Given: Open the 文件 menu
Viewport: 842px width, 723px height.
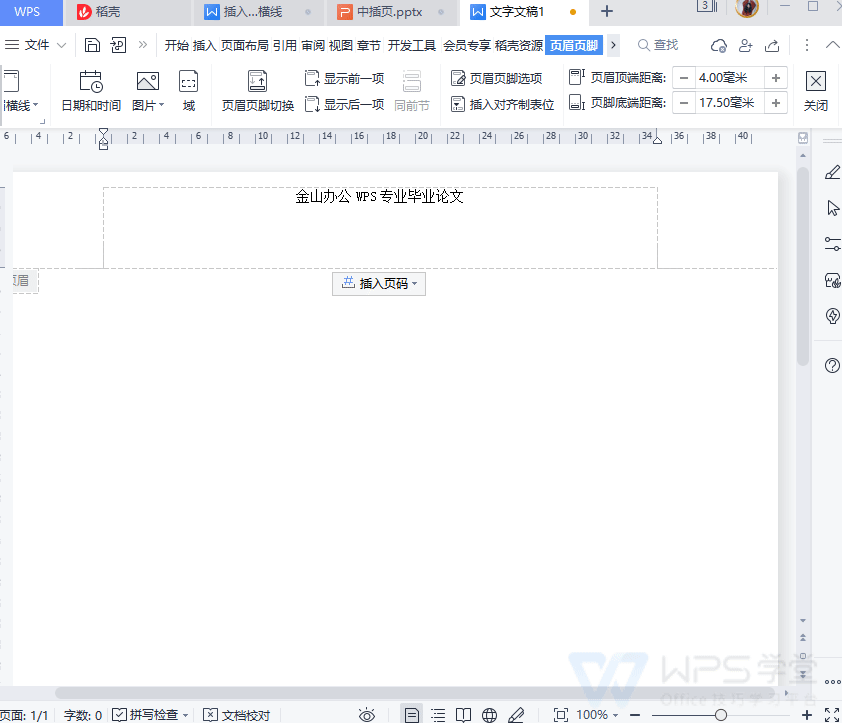Looking at the screenshot, I should 27,45.
